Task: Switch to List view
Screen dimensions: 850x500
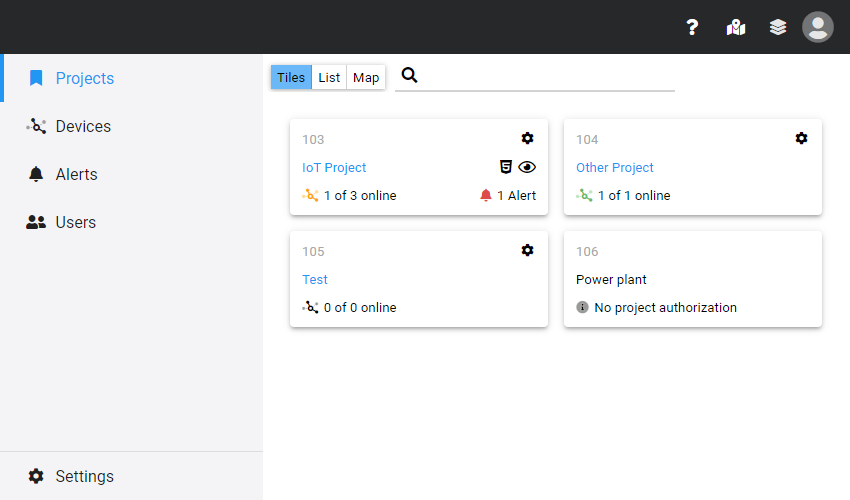Action: point(329,78)
